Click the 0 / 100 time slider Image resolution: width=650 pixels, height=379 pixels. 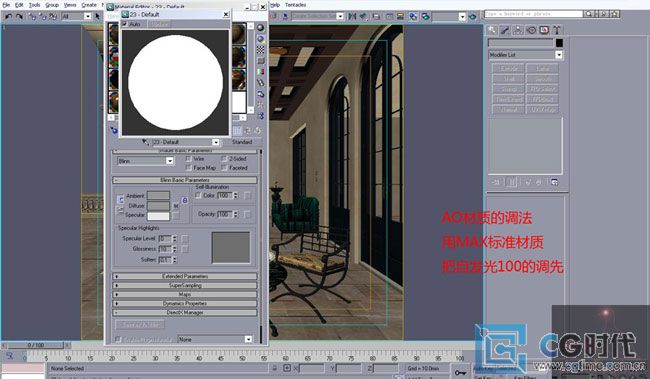[x=36, y=345]
